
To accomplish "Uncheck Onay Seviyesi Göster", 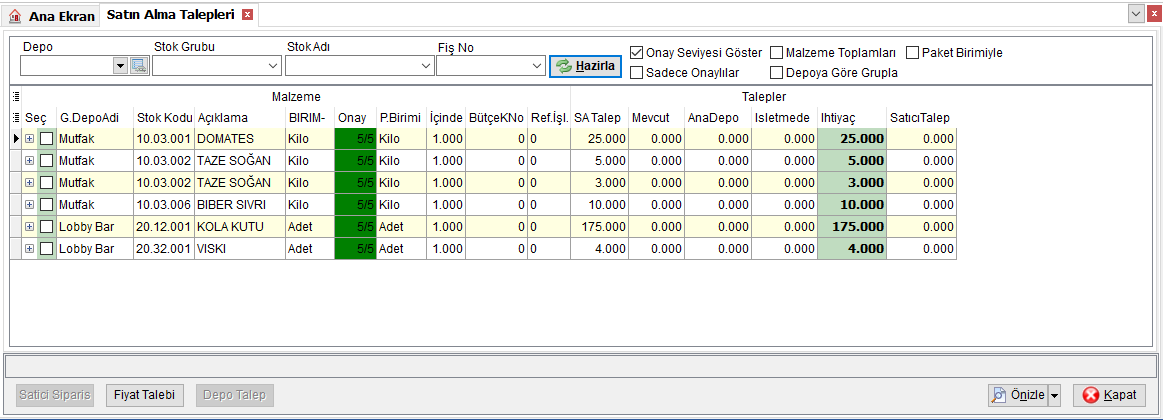I will click(x=636, y=53).
